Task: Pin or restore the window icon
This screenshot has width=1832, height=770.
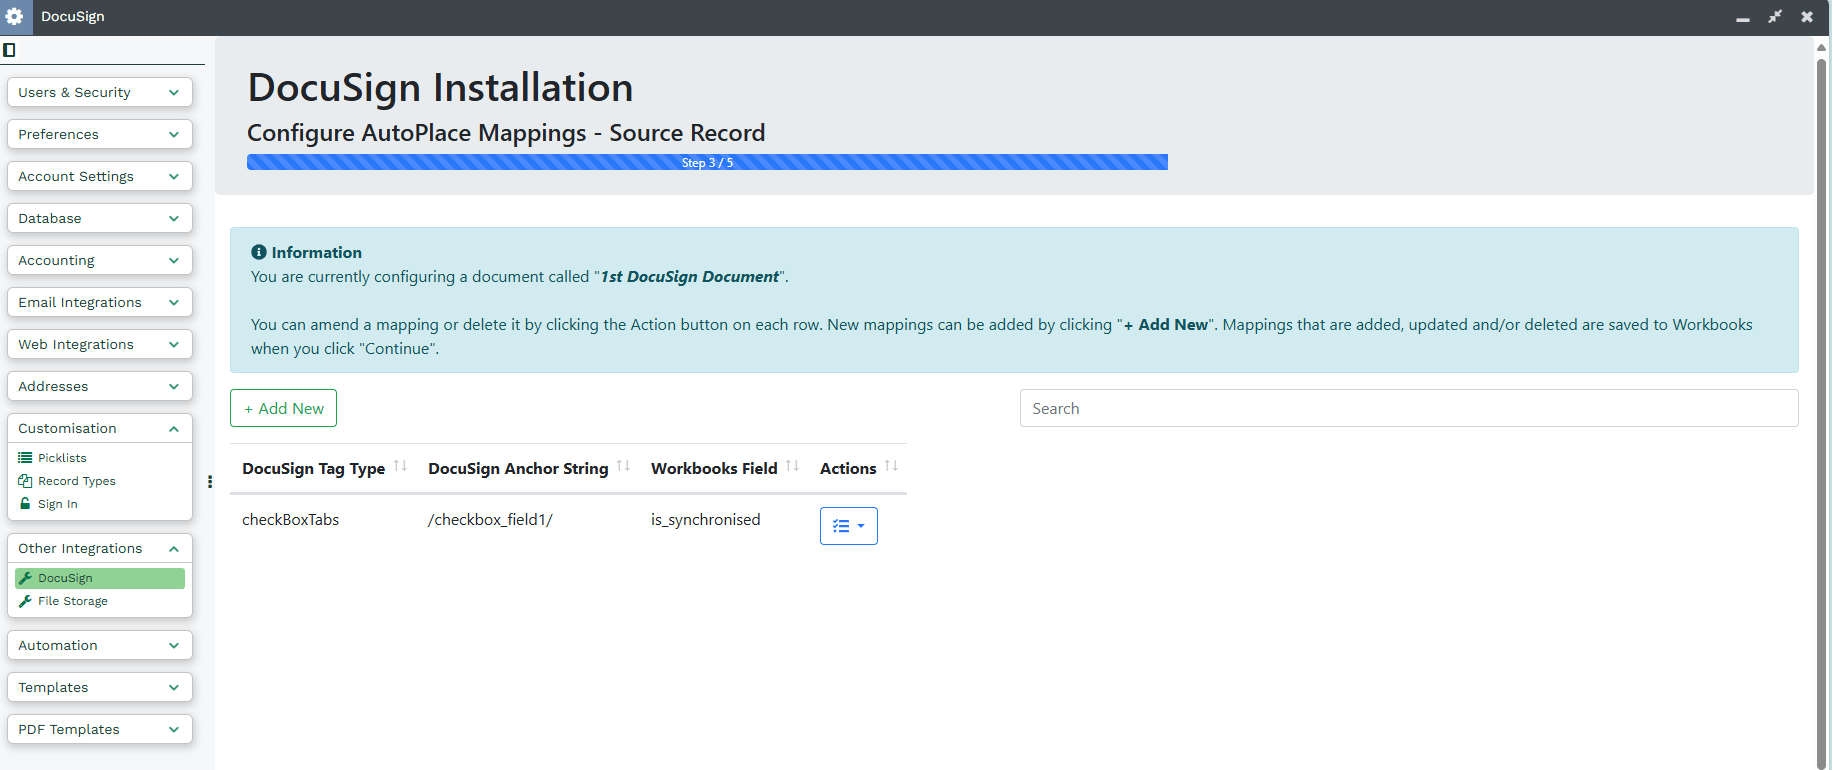Action: (x=1775, y=17)
